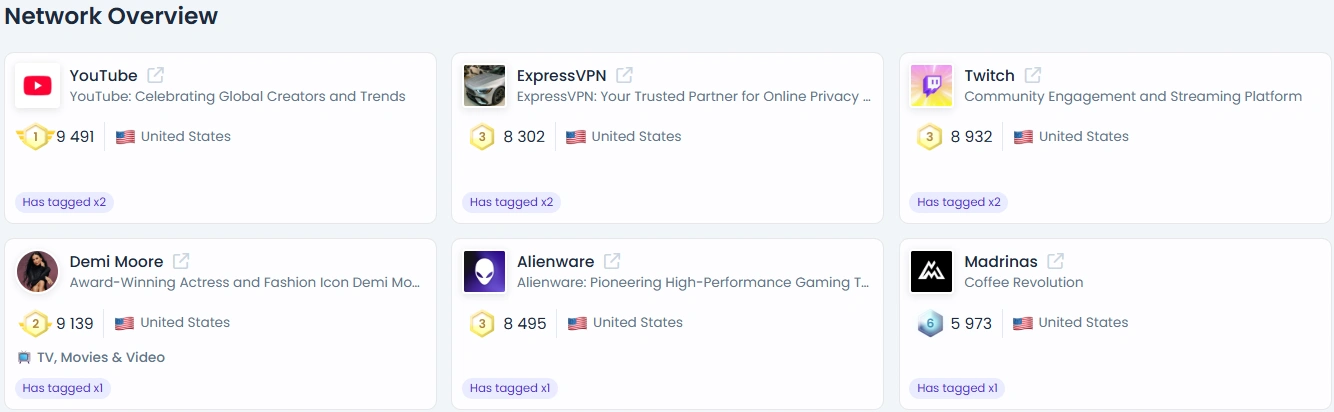Click YouTube's 'Has tagged x2' label
This screenshot has height=412, width=1334.
pos(64,202)
